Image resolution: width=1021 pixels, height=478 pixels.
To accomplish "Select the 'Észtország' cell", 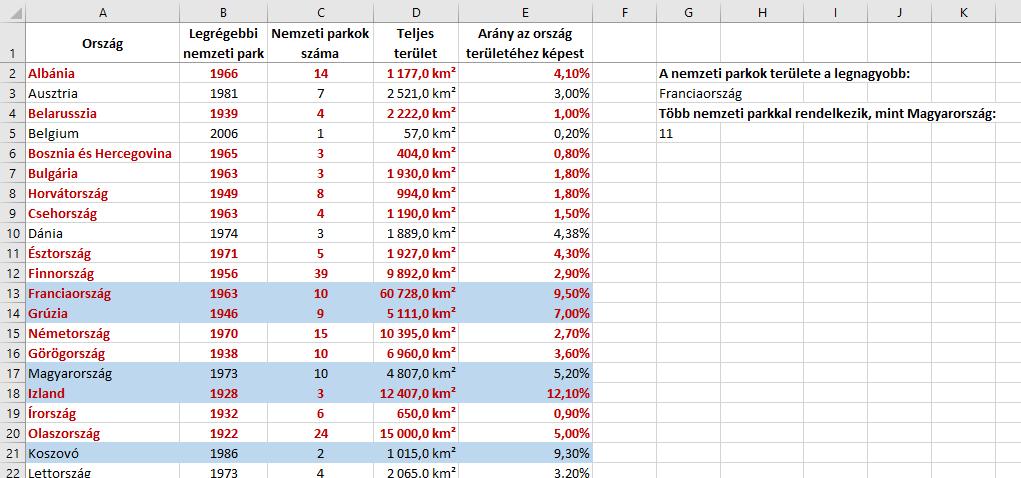I will [103, 253].
